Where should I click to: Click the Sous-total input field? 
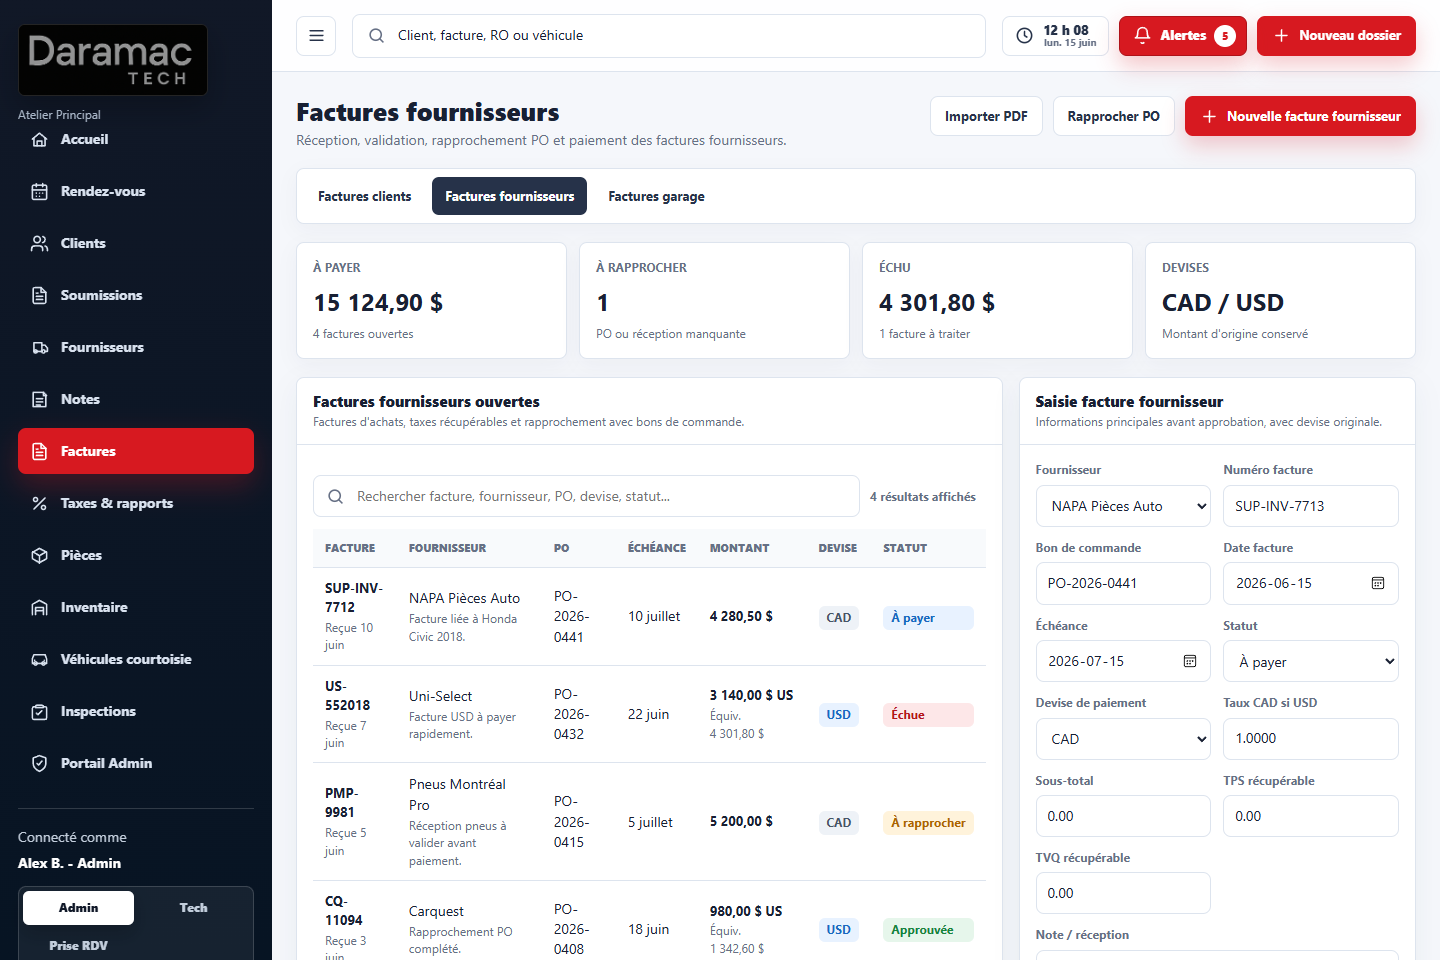click(1123, 816)
